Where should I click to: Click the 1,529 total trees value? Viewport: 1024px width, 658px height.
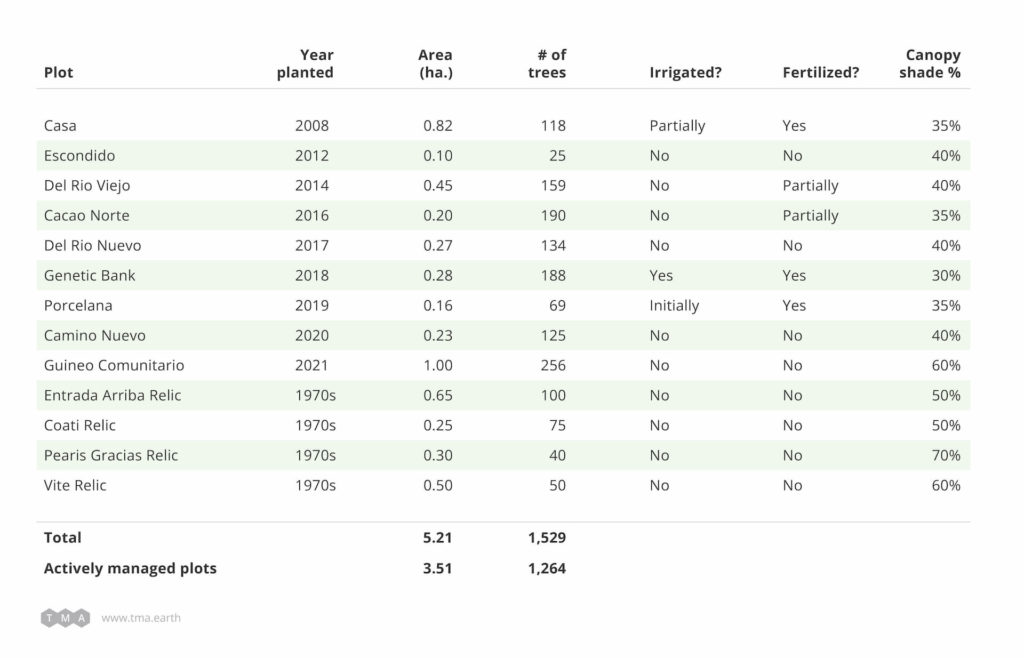pyautogui.click(x=547, y=537)
